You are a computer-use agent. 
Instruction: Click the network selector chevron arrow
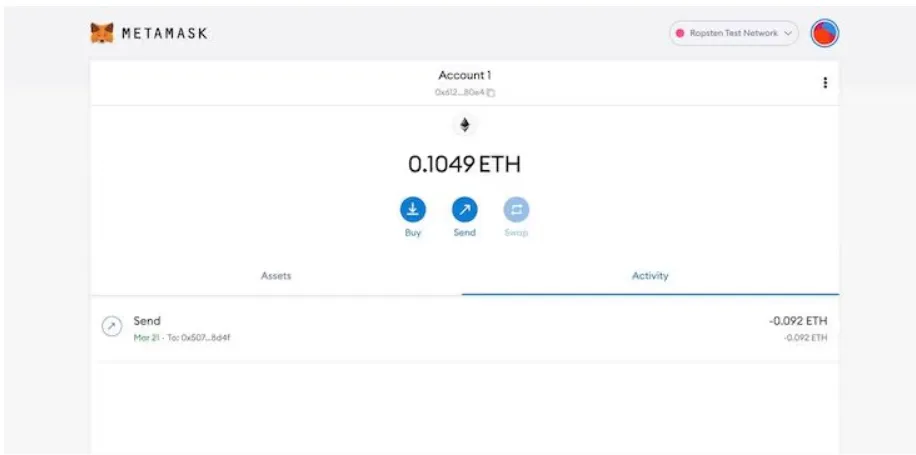point(787,34)
